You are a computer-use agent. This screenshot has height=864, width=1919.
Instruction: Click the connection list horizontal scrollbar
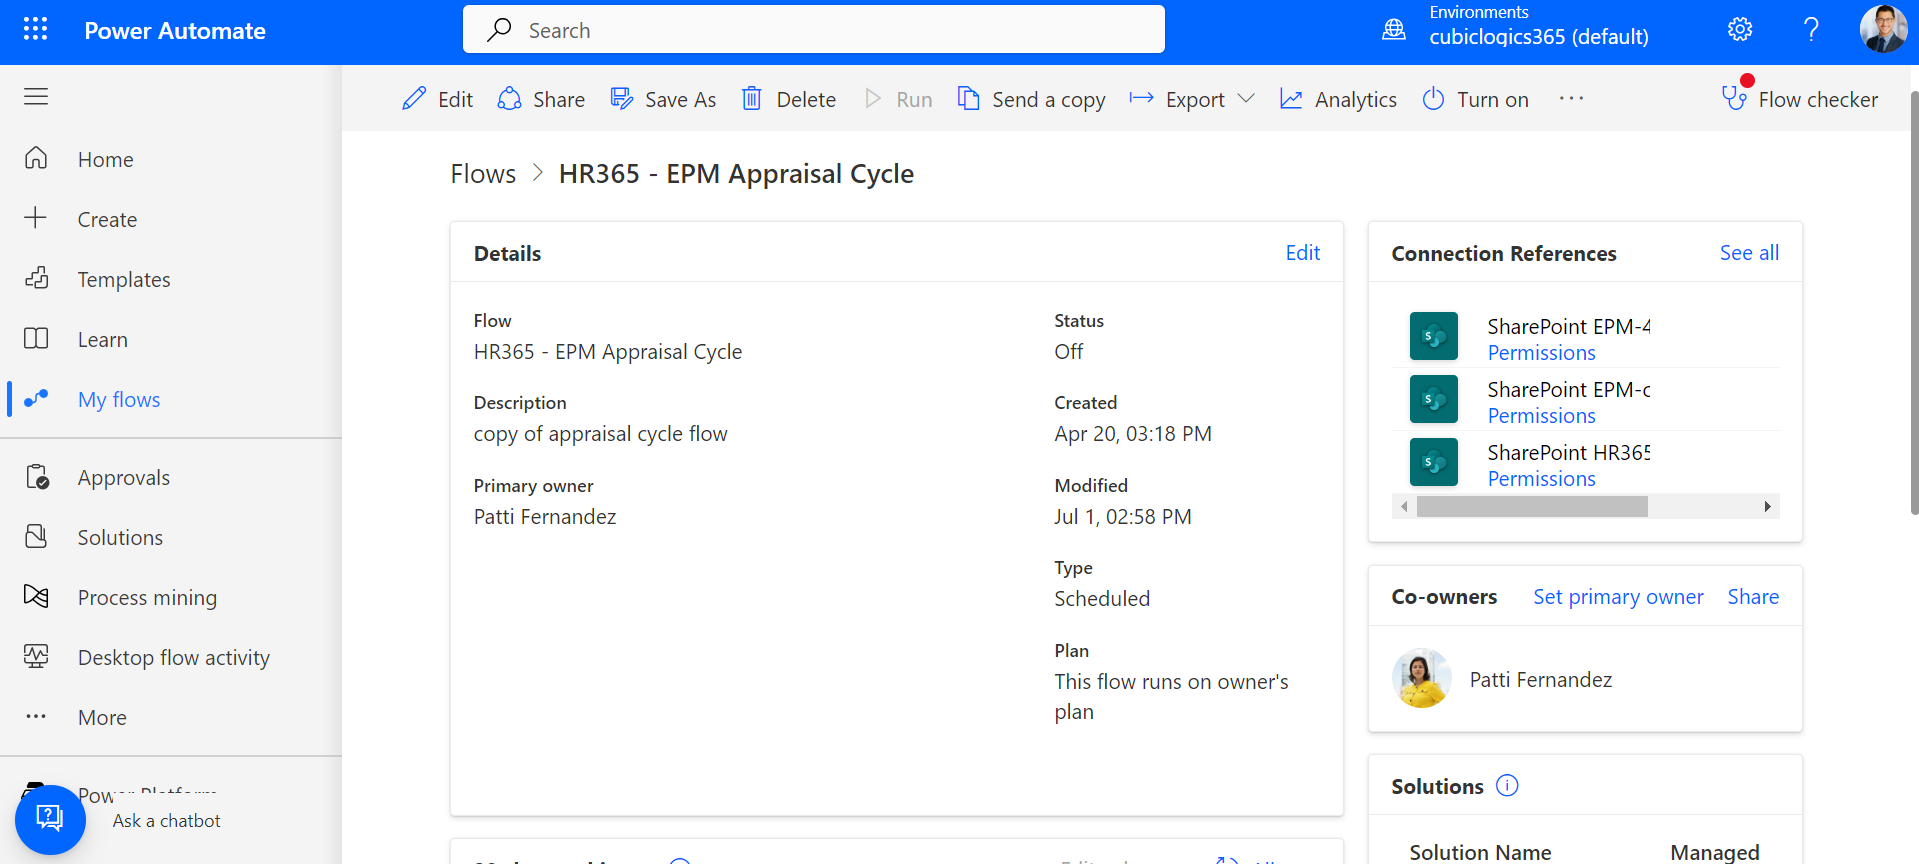[1532, 507]
